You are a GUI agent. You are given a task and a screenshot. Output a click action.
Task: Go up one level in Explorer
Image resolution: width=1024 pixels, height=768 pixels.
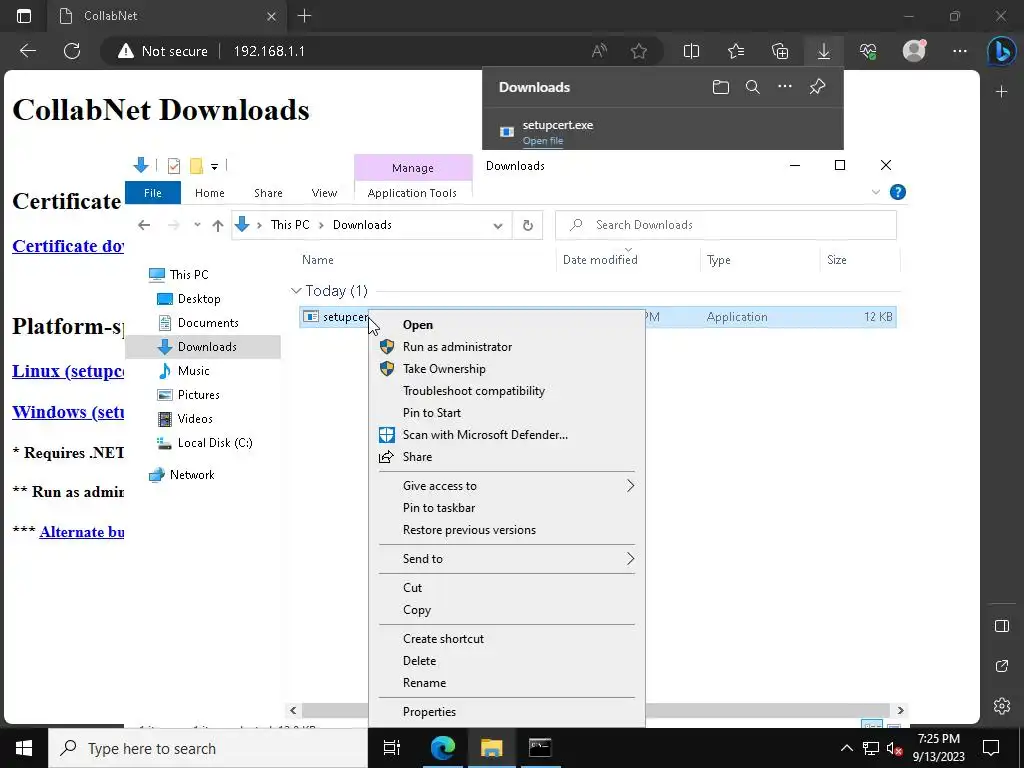click(x=217, y=225)
